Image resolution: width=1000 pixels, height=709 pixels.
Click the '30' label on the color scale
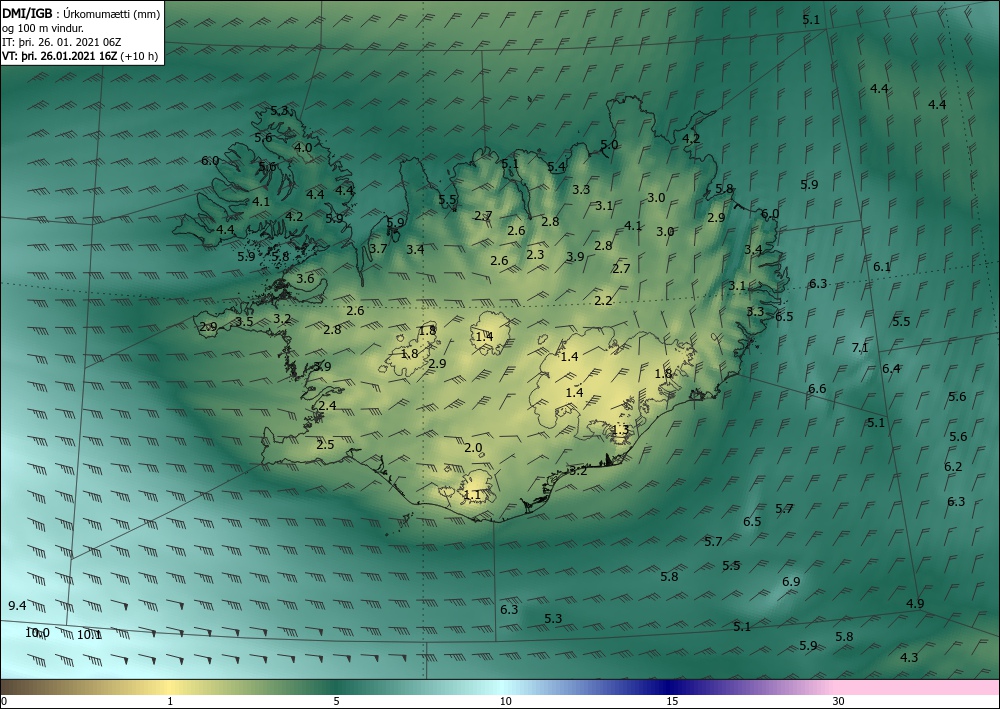[x=838, y=702]
